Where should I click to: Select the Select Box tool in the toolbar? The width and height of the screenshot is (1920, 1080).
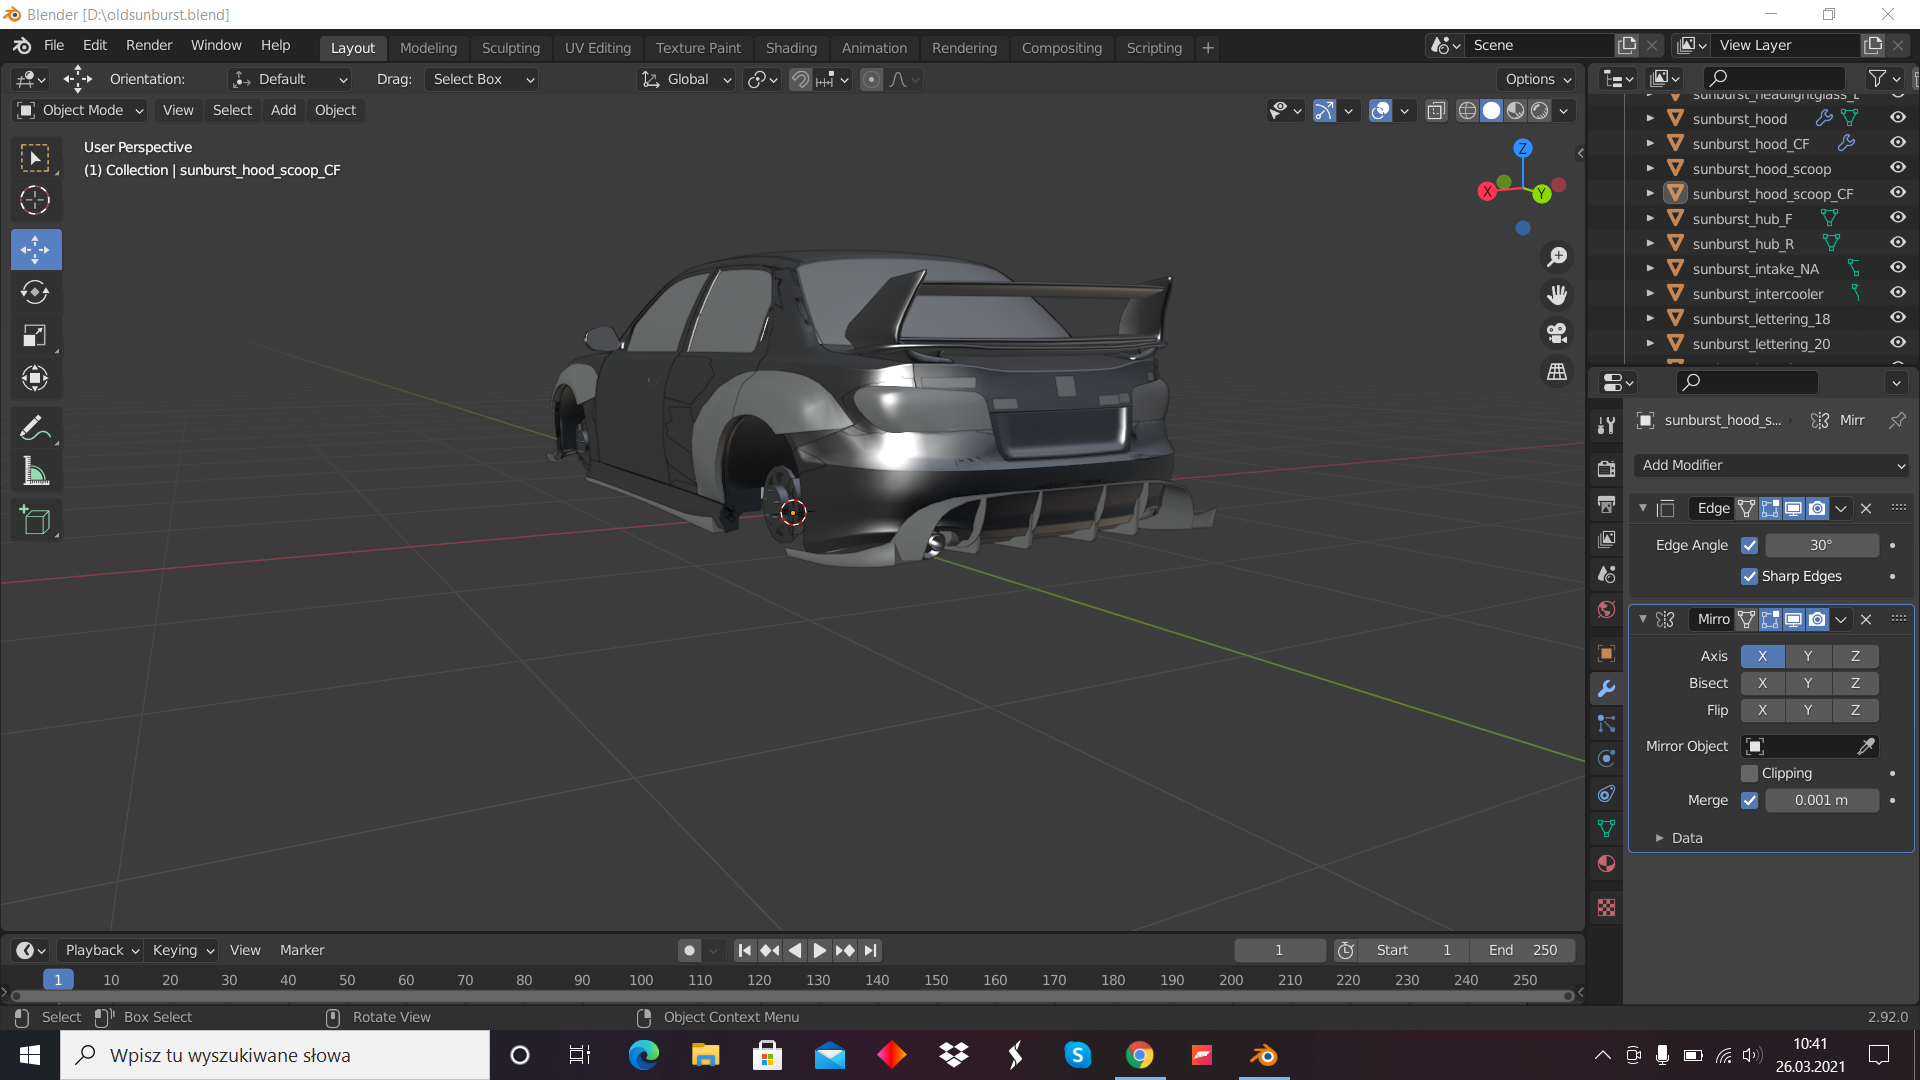pos(36,158)
